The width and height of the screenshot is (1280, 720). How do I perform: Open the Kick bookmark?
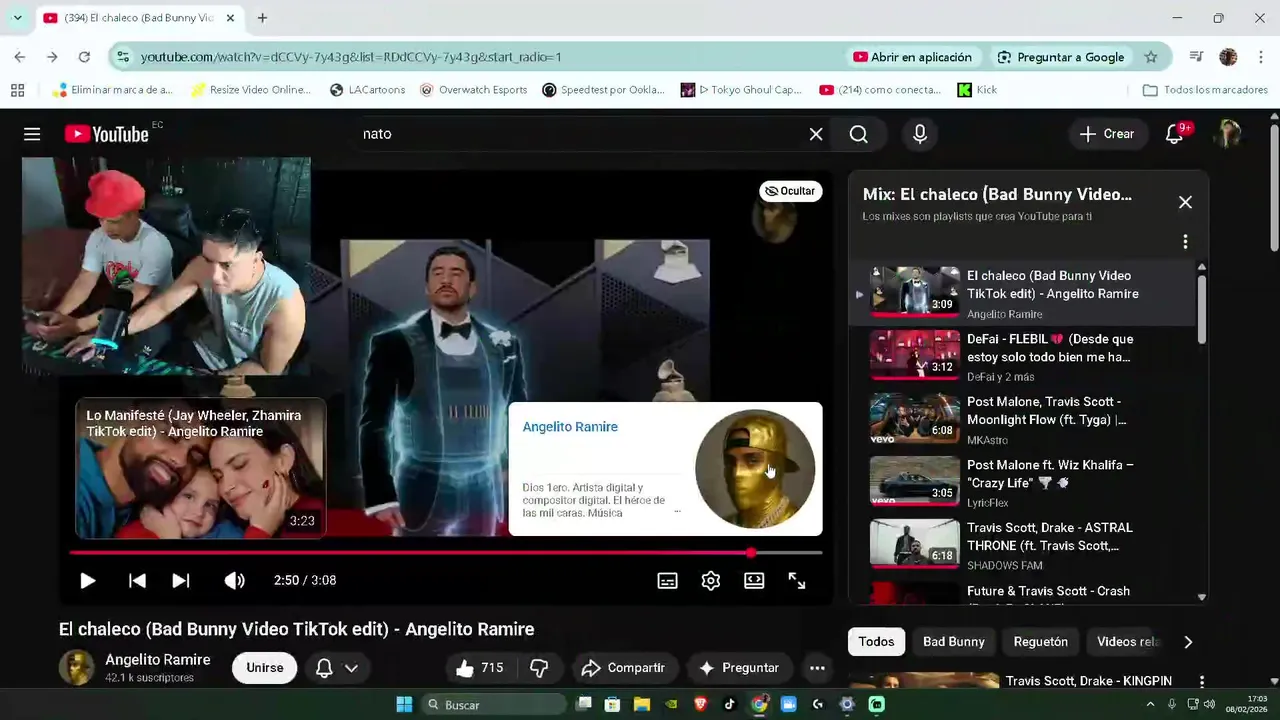pyautogui.click(x=977, y=90)
